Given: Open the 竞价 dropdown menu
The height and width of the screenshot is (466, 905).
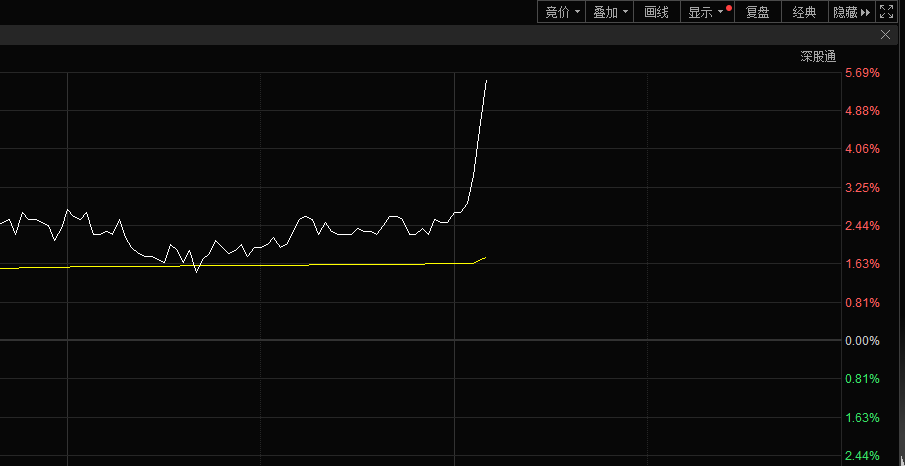Looking at the screenshot, I should click(x=562, y=12).
